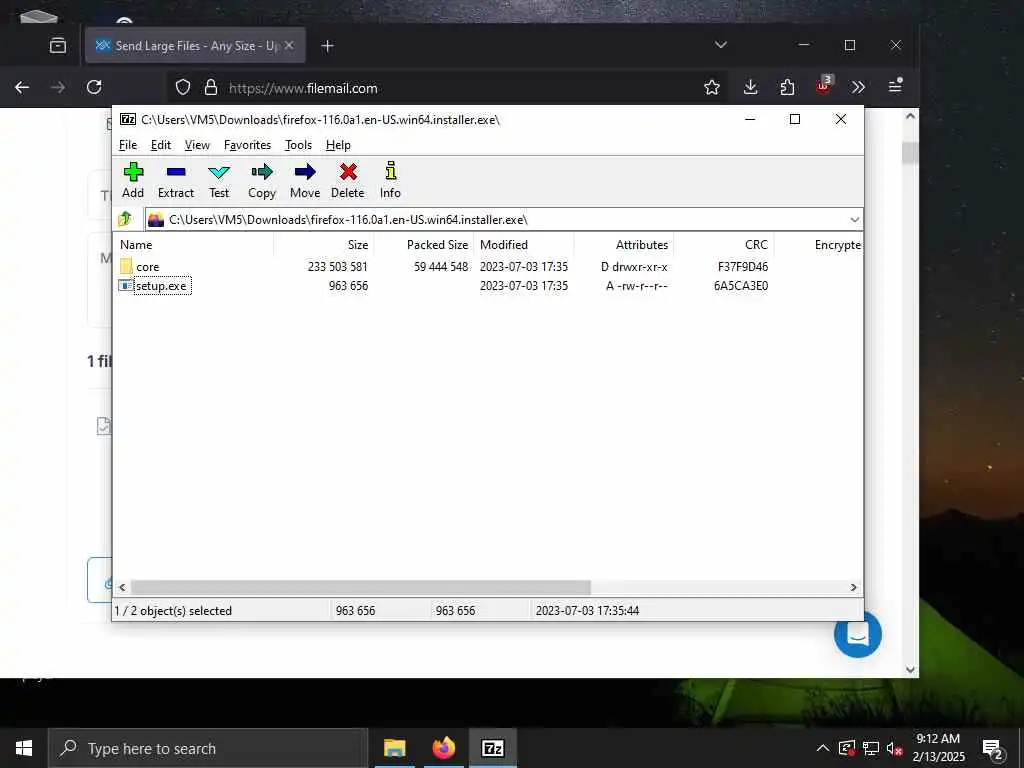Open the muted volume tray icon

point(894,748)
